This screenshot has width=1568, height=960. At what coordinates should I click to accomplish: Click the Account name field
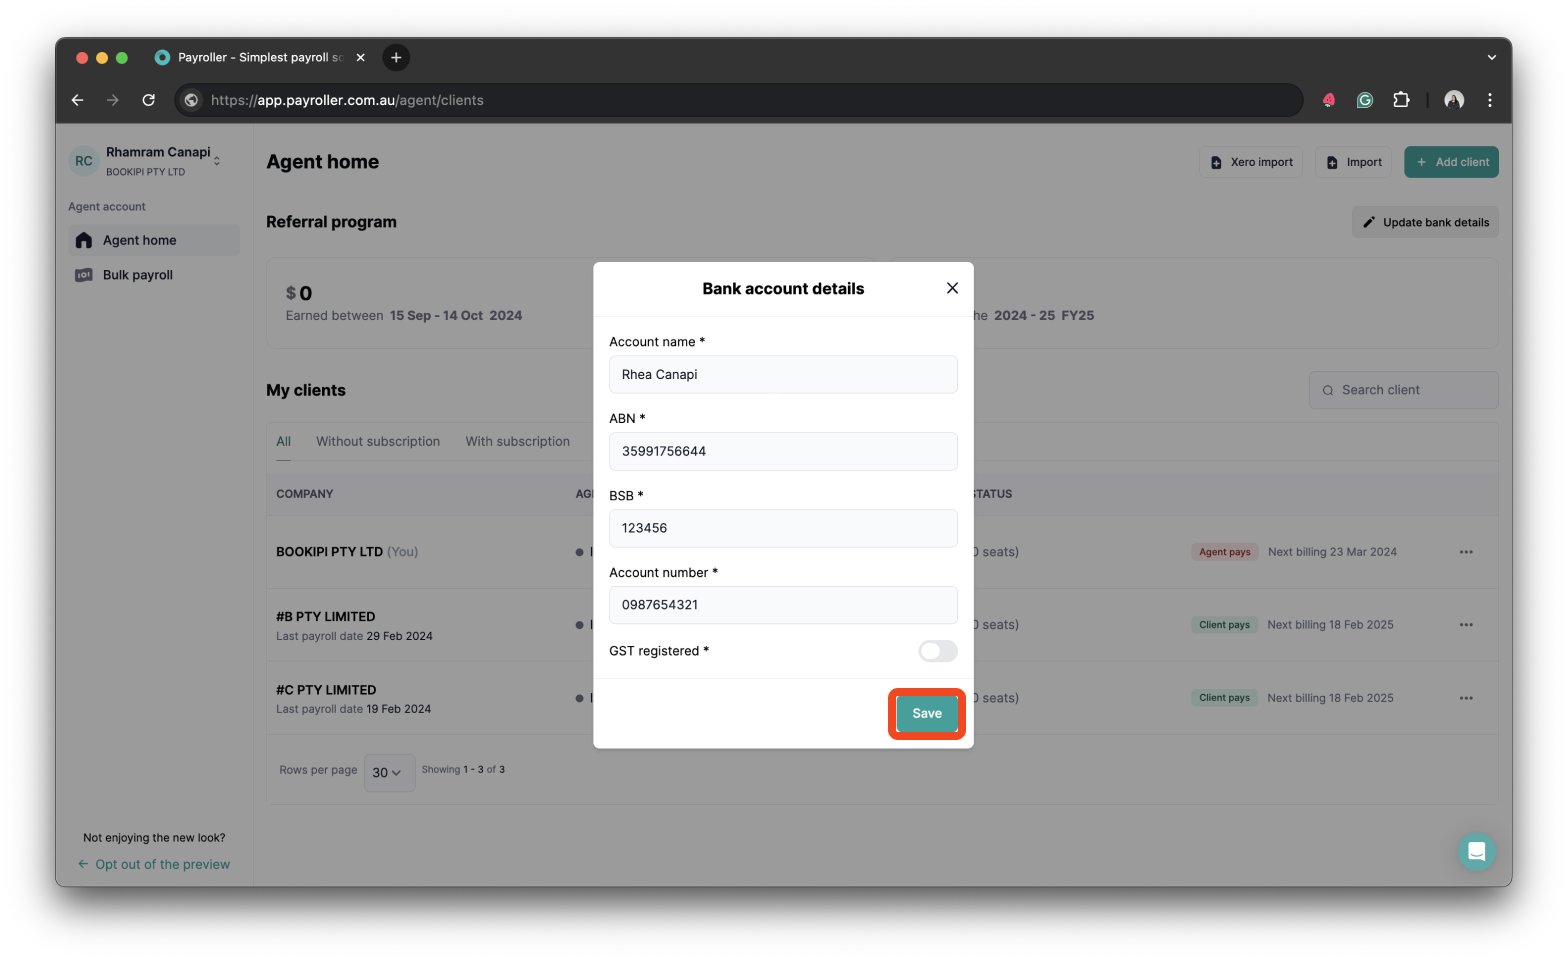(783, 374)
